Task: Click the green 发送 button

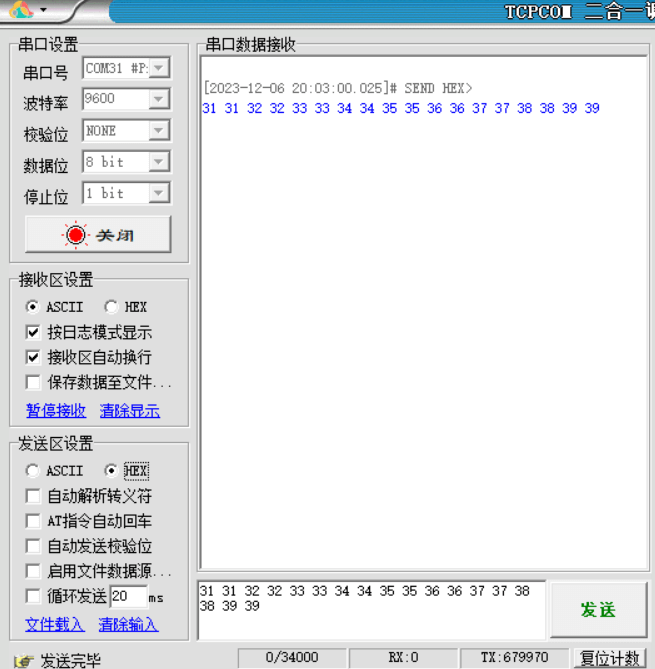Action: pos(599,609)
